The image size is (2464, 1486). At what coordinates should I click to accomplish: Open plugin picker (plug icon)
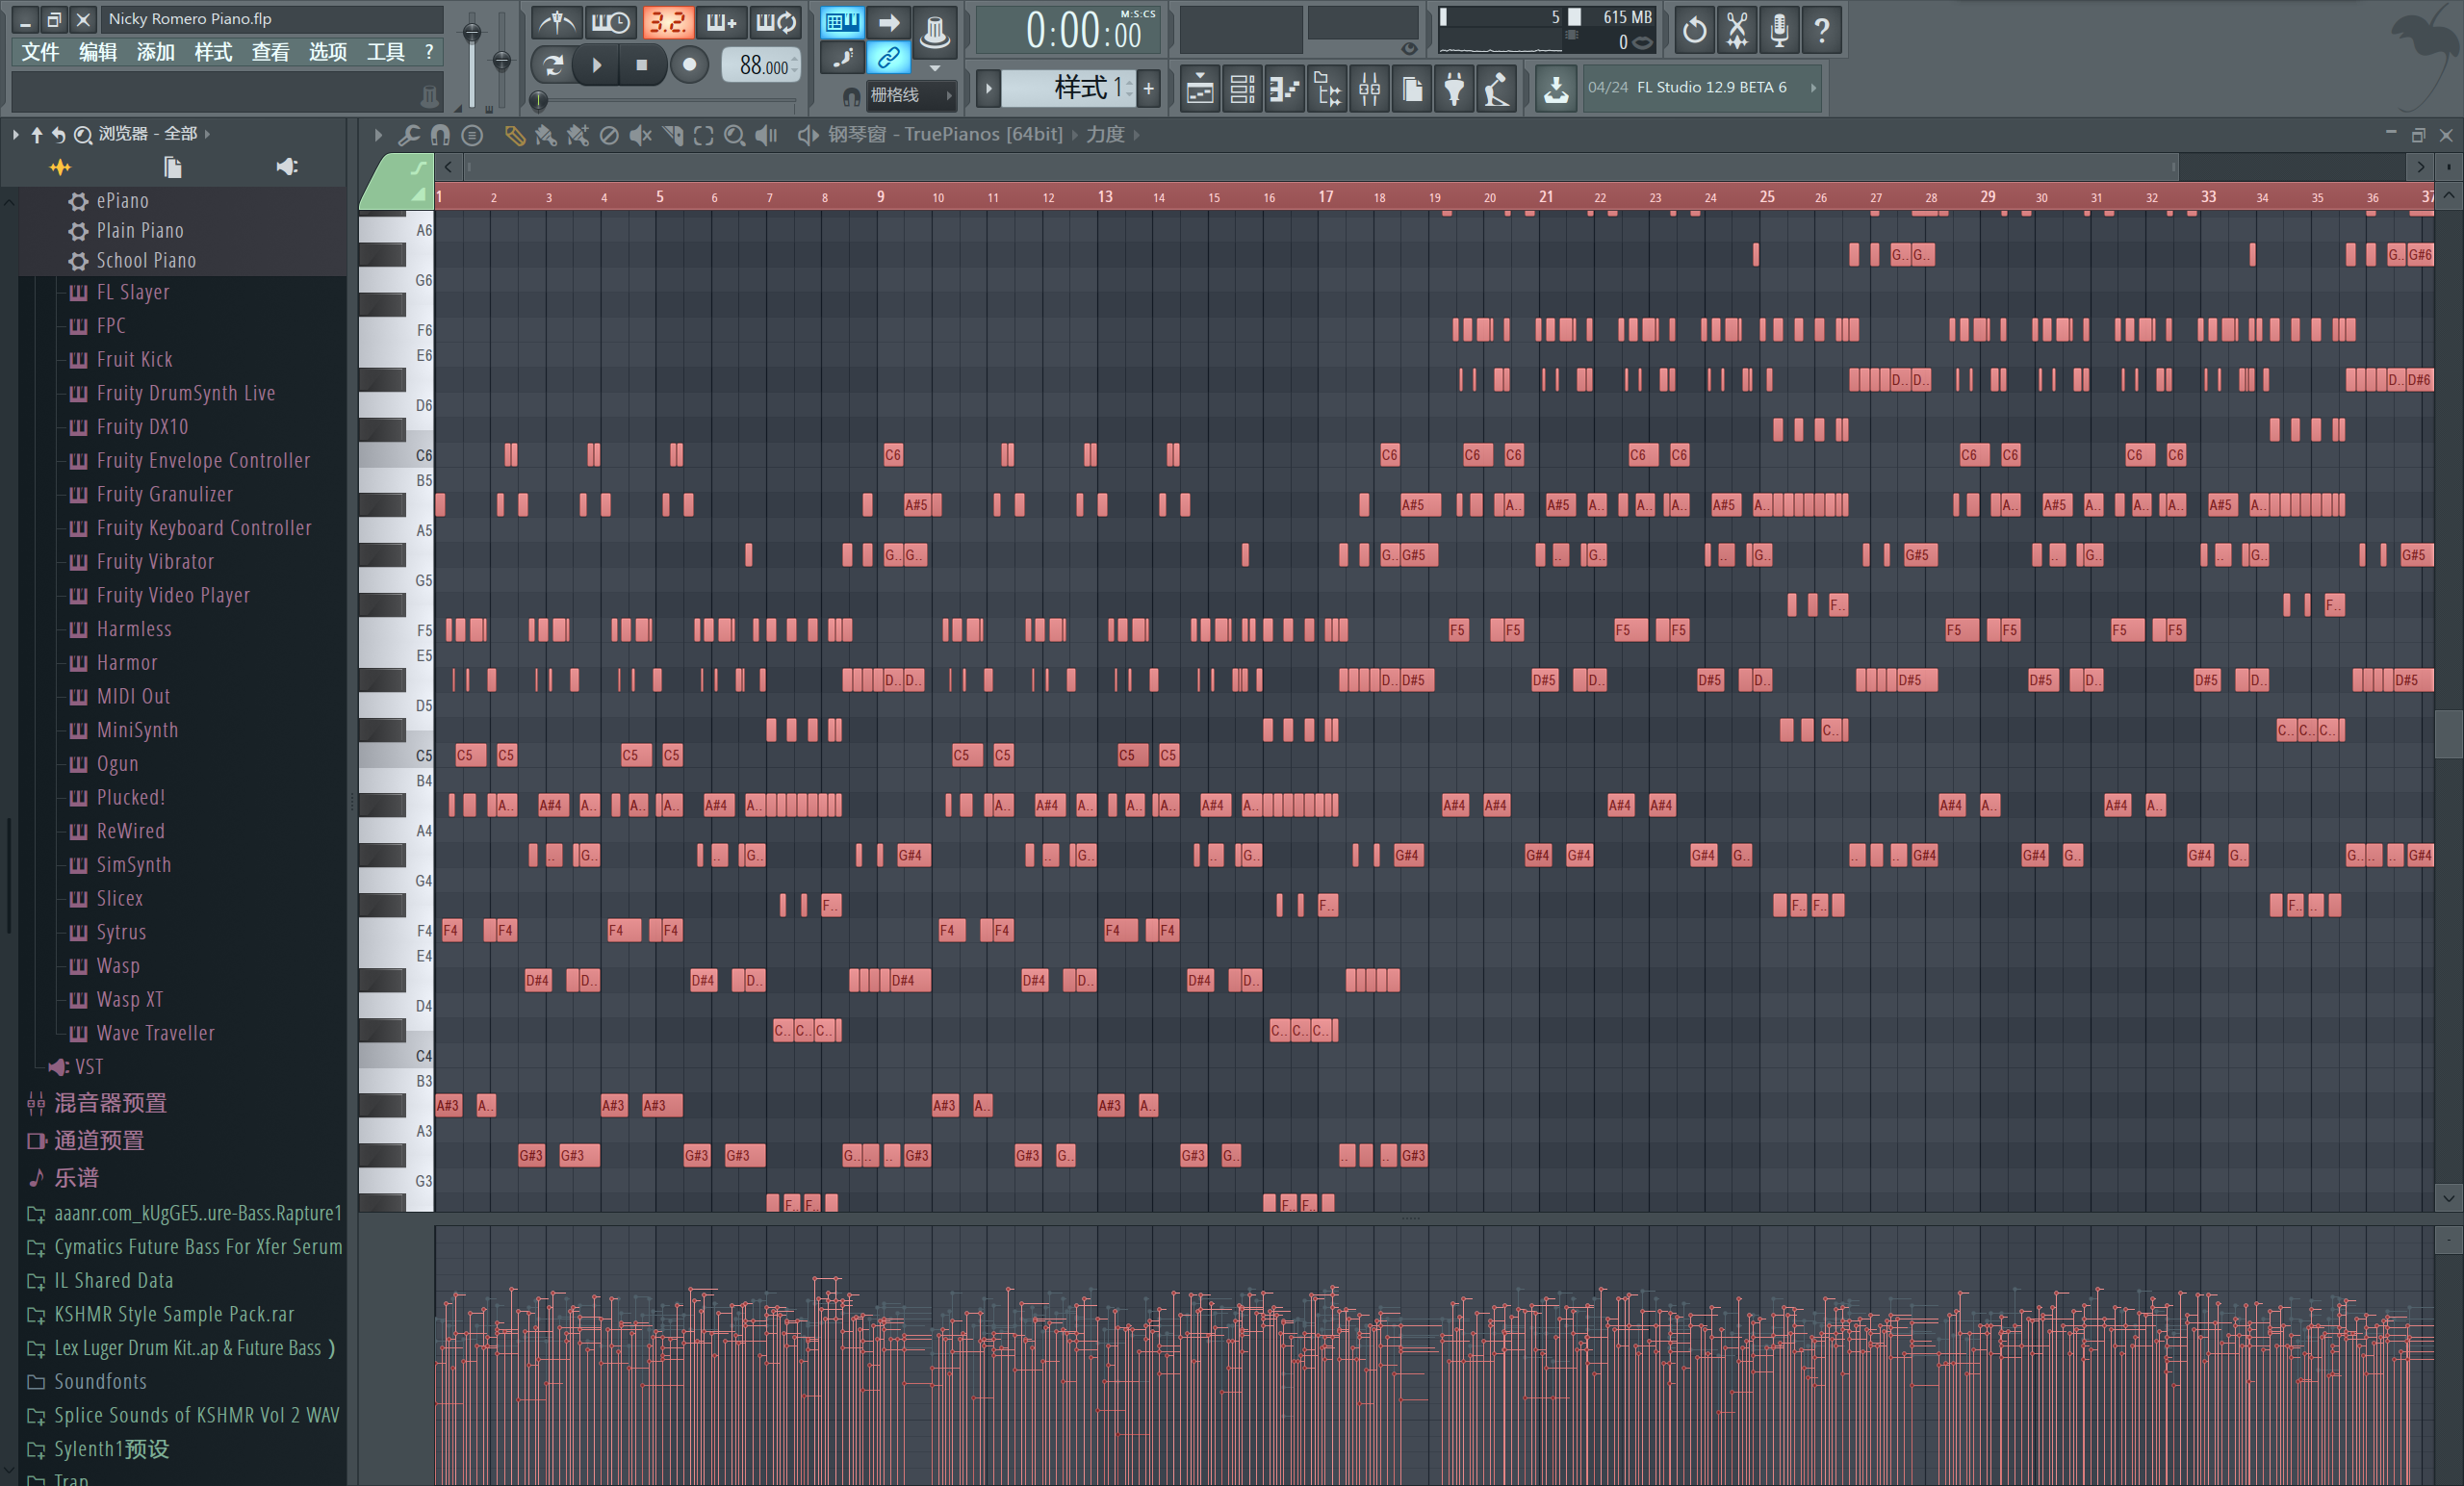pos(1454,89)
